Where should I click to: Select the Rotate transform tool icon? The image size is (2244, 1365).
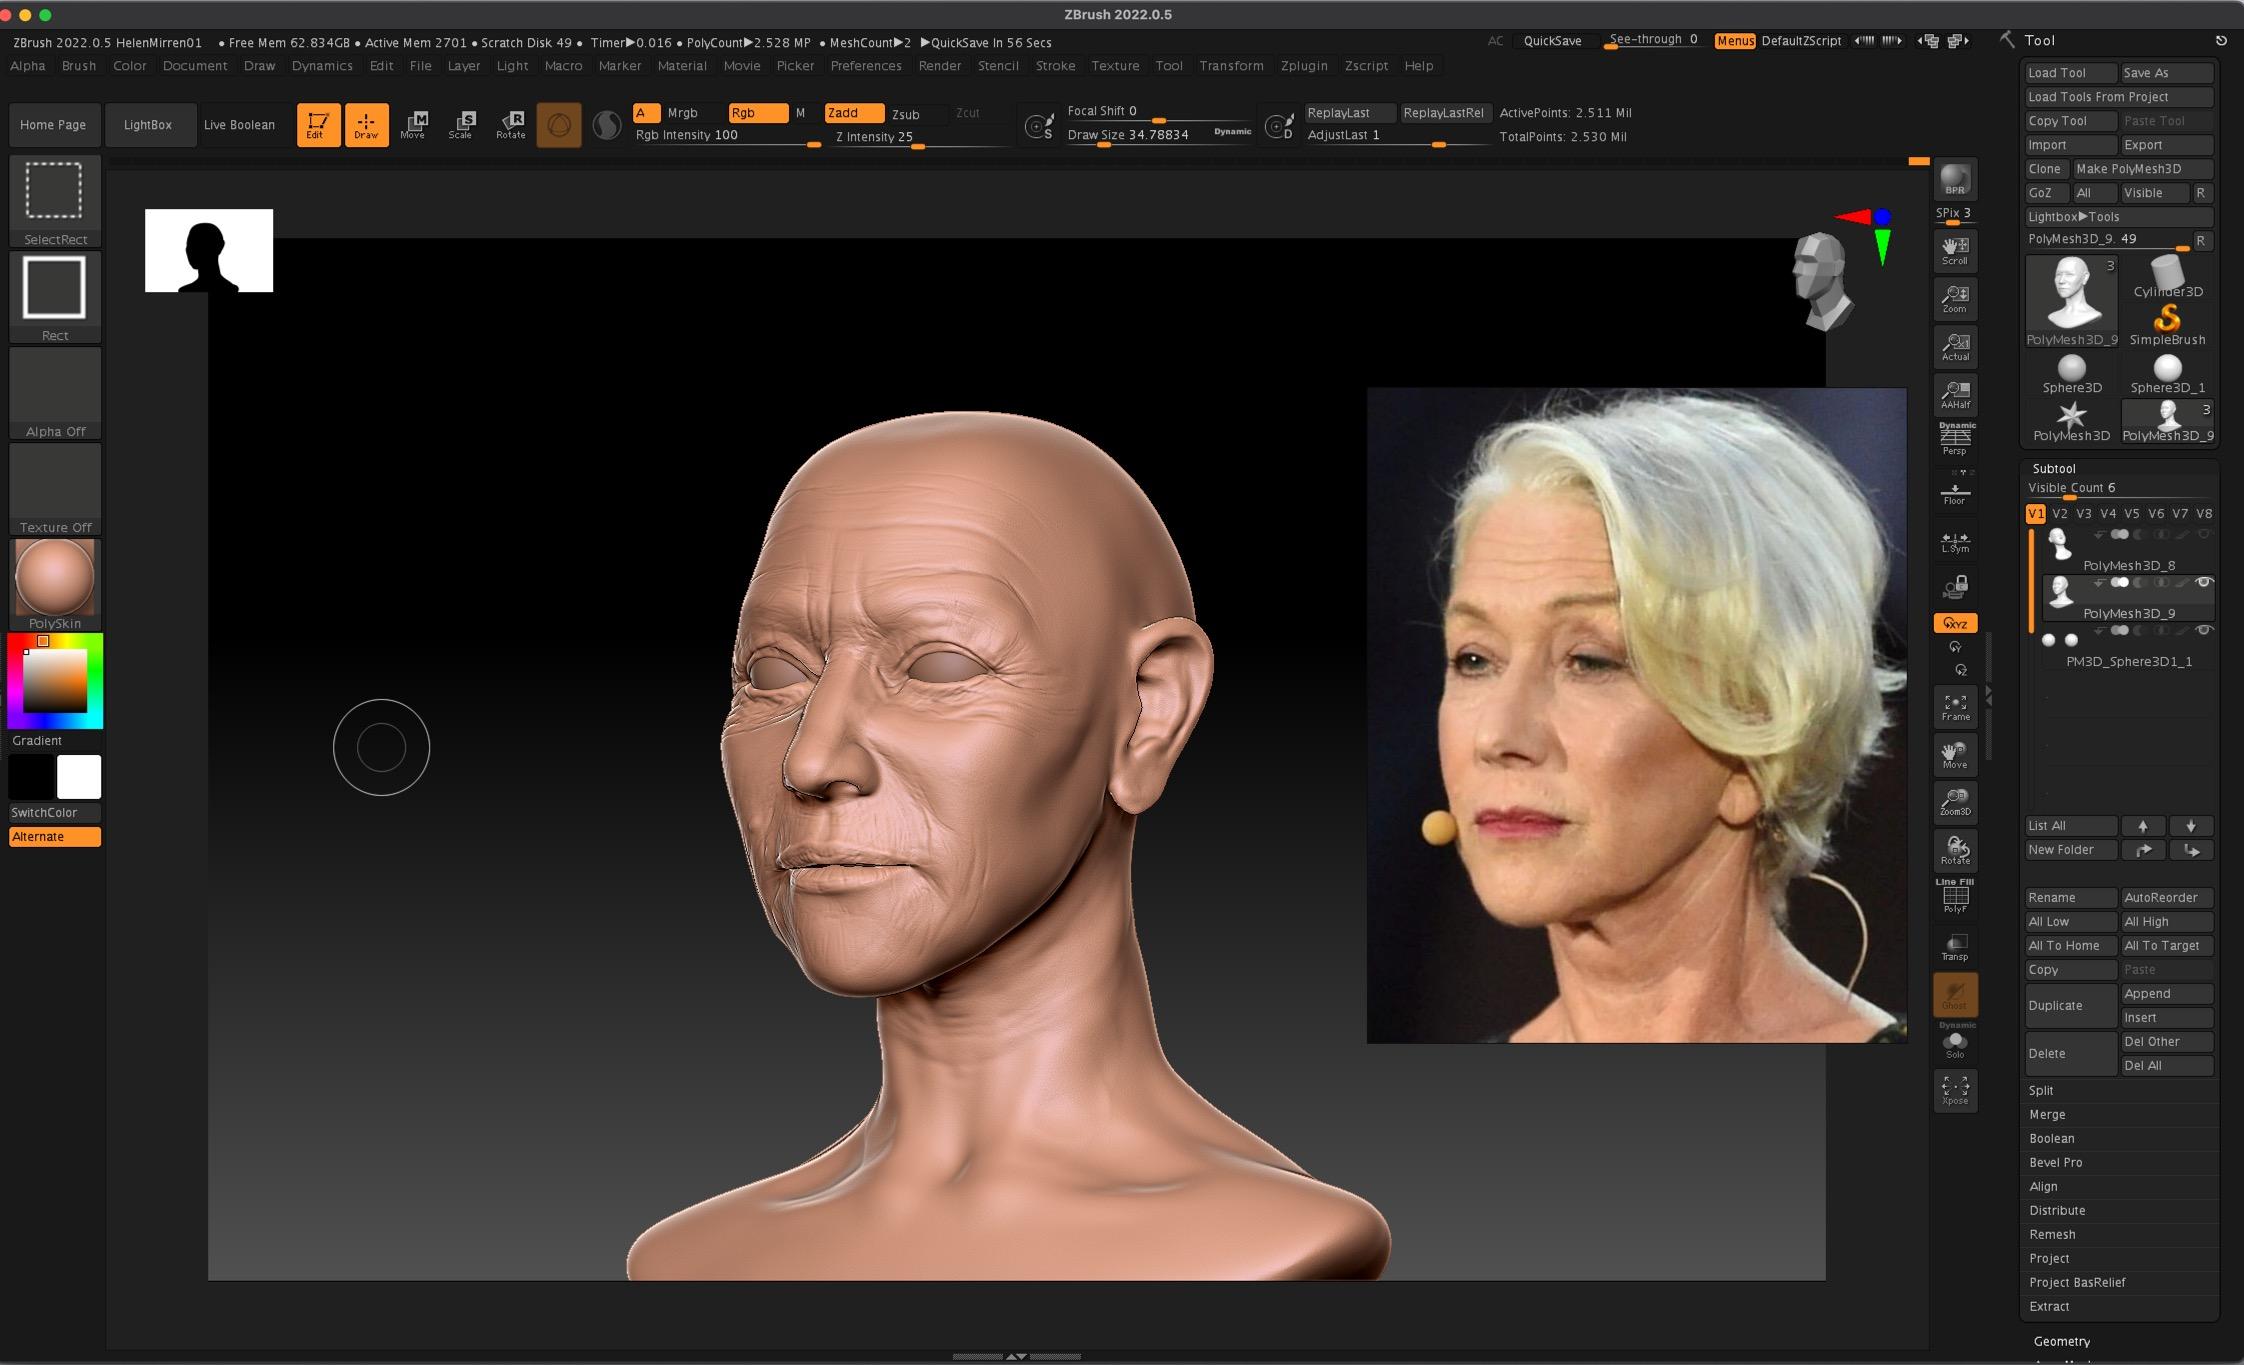point(510,124)
